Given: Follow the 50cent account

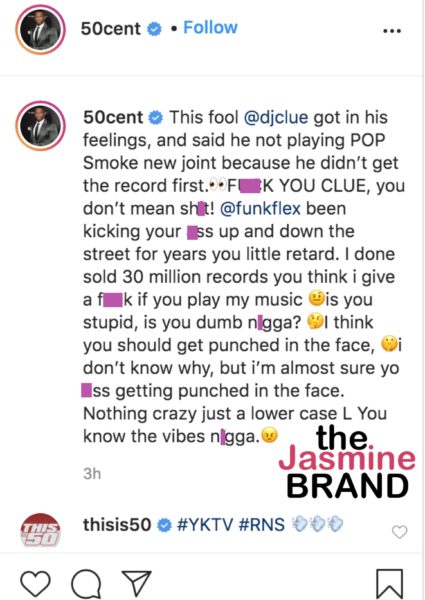Looking at the screenshot, I should [210, 28].
